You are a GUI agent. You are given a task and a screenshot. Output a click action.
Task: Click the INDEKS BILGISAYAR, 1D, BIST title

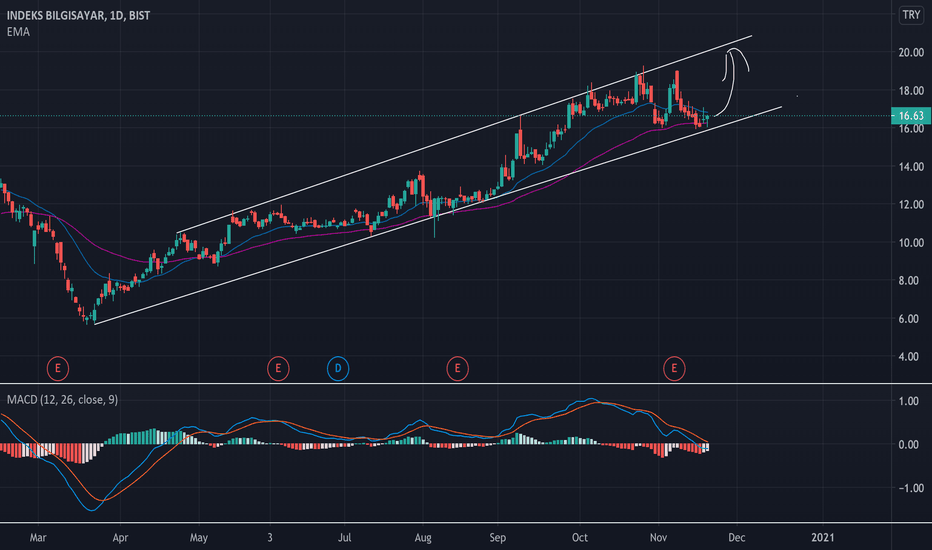coord(78,15)
